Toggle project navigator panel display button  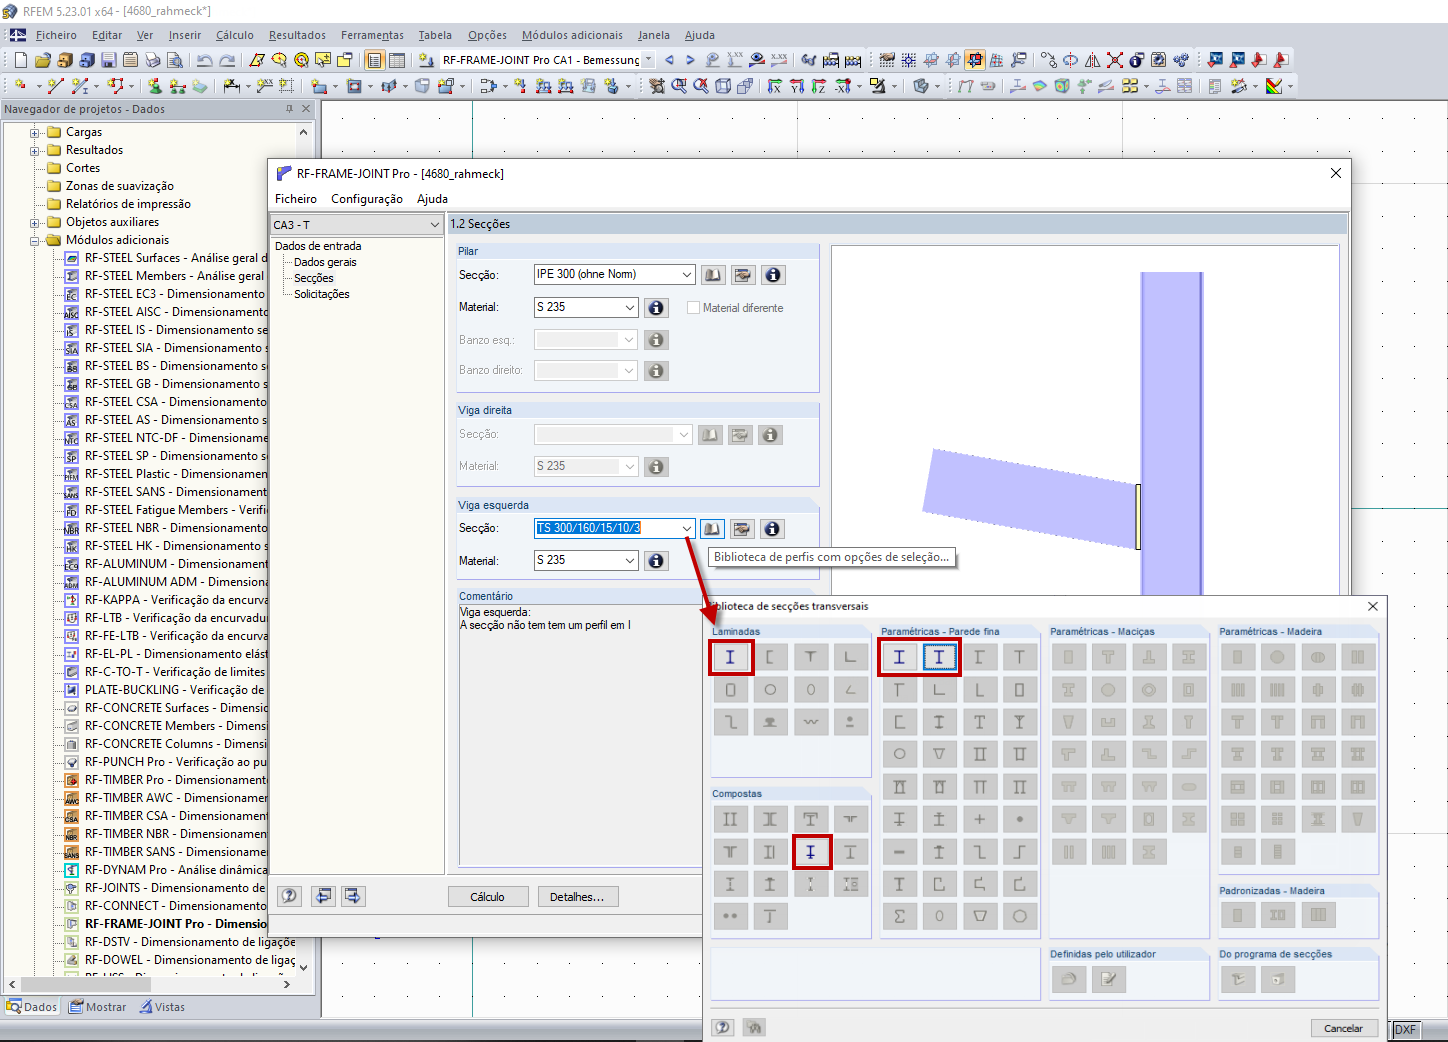pos(375,60)
